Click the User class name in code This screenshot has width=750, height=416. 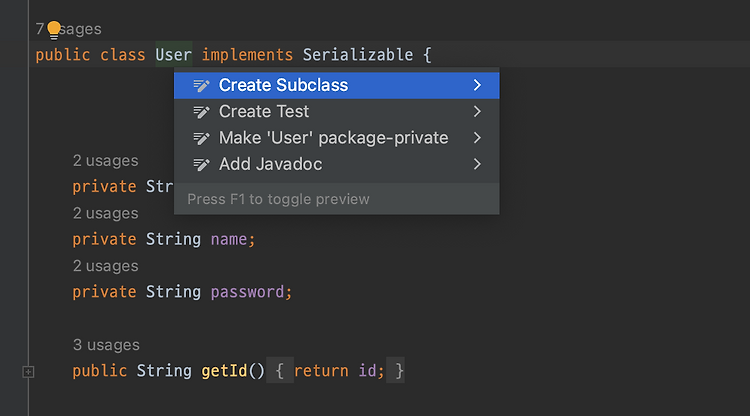[x=173, y=54]
